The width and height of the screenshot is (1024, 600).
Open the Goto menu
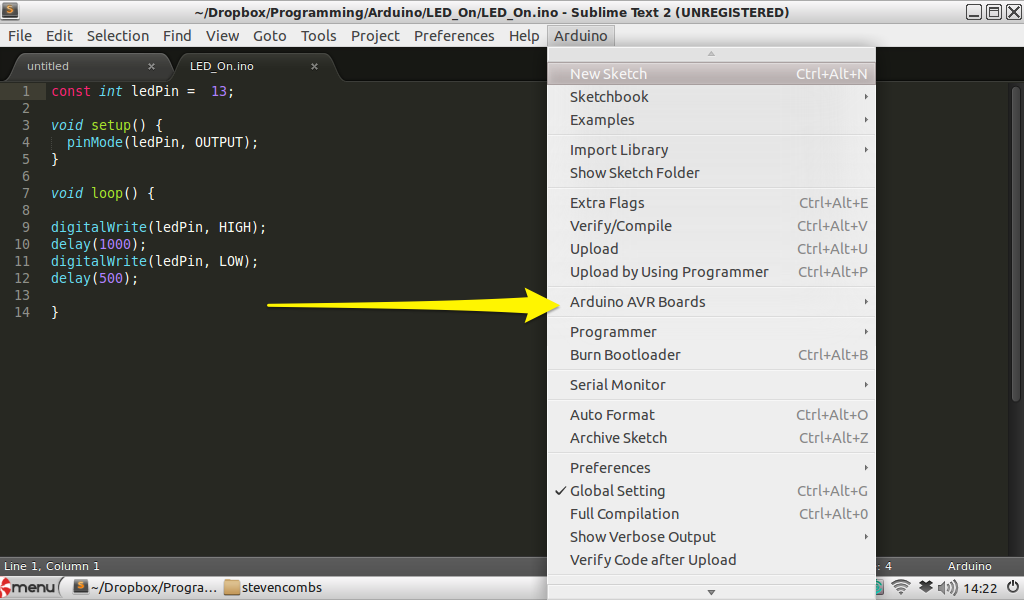270,36
